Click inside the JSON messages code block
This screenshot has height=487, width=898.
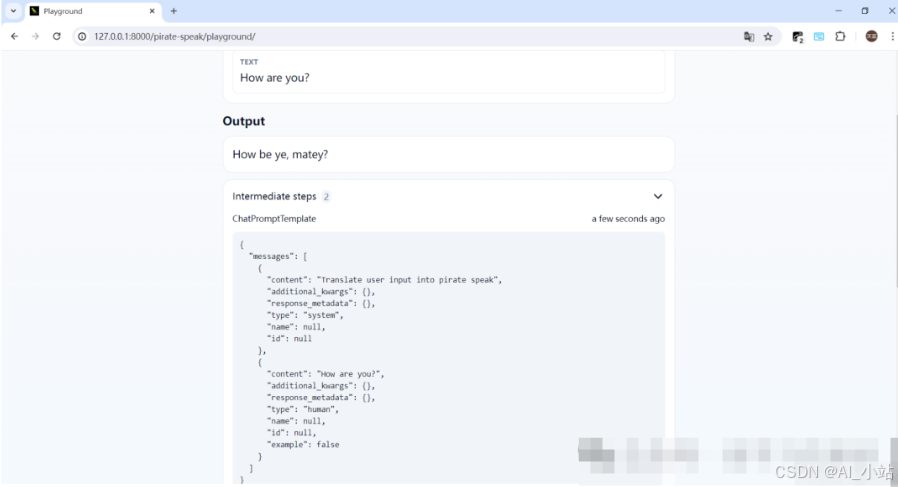click(x=448, y=350)
